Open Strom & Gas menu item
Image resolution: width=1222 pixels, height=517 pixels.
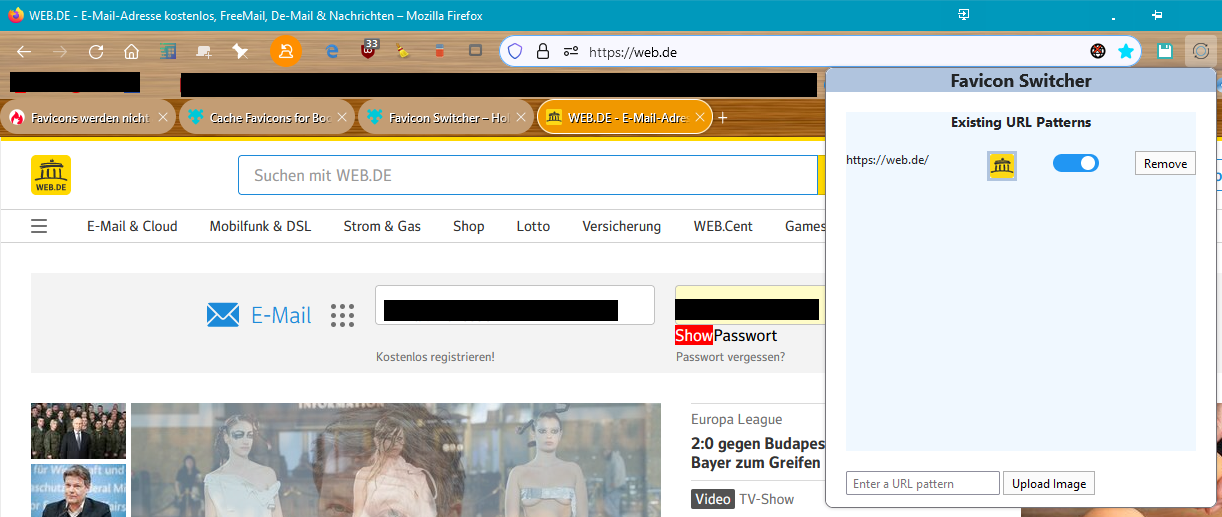382,226
